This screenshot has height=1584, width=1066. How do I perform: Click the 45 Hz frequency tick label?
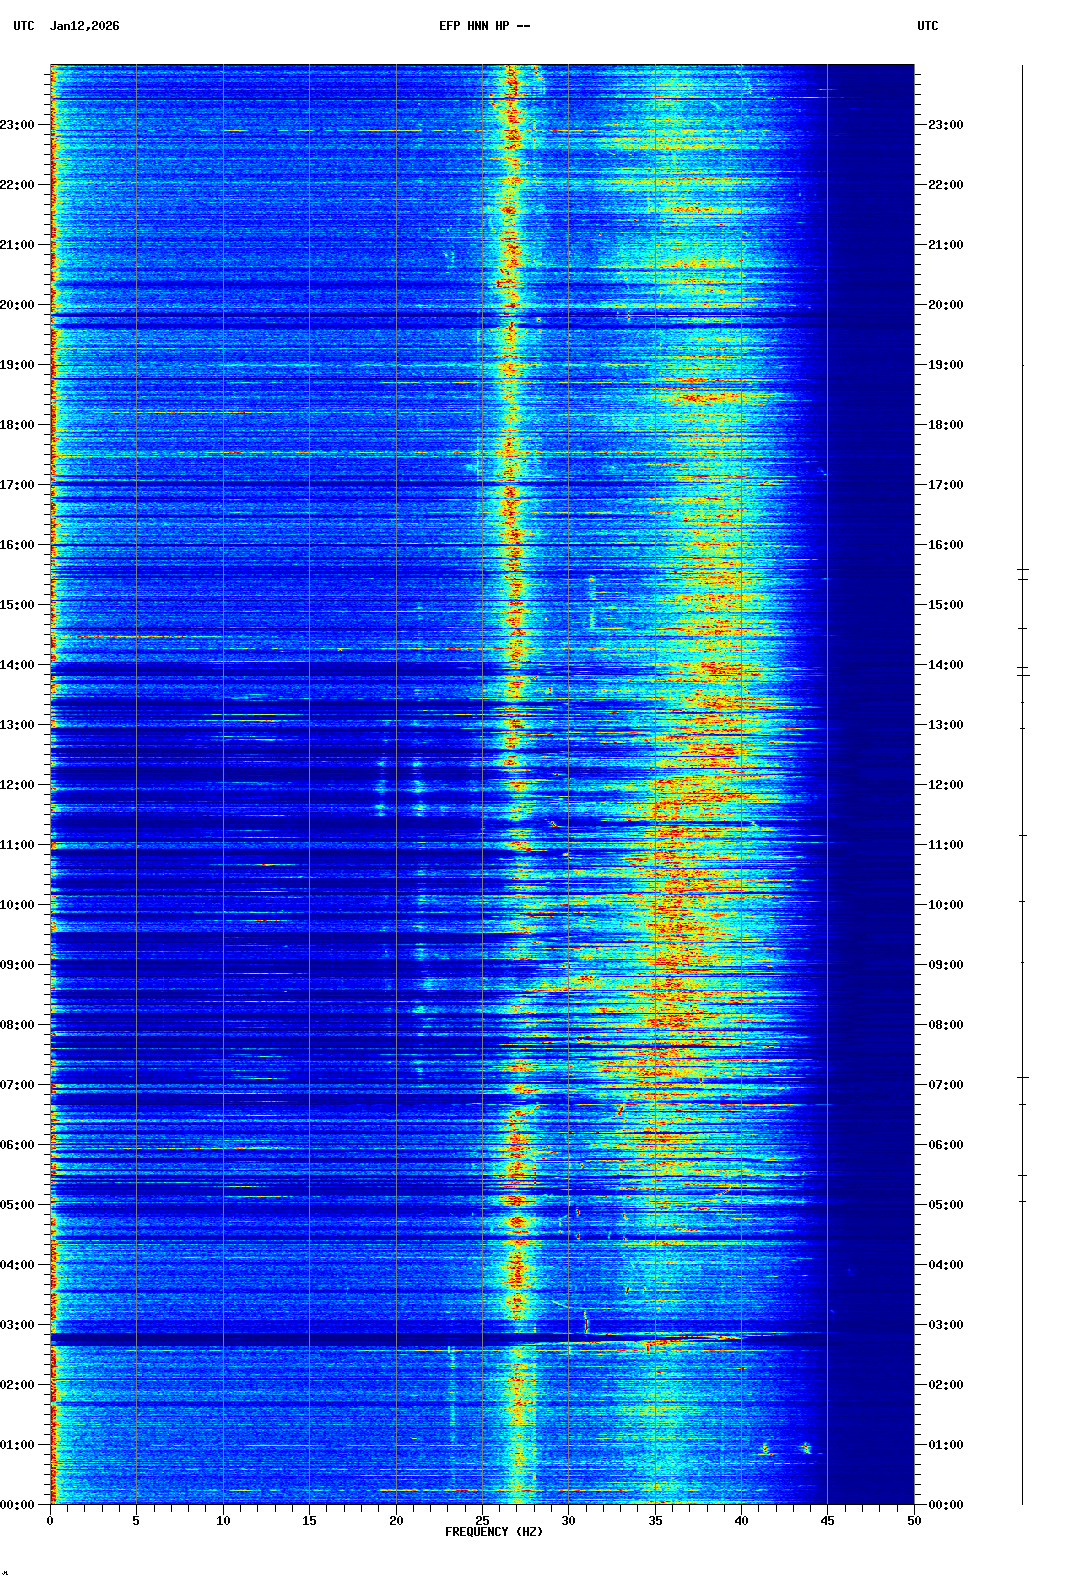[x=827, y=1521]
